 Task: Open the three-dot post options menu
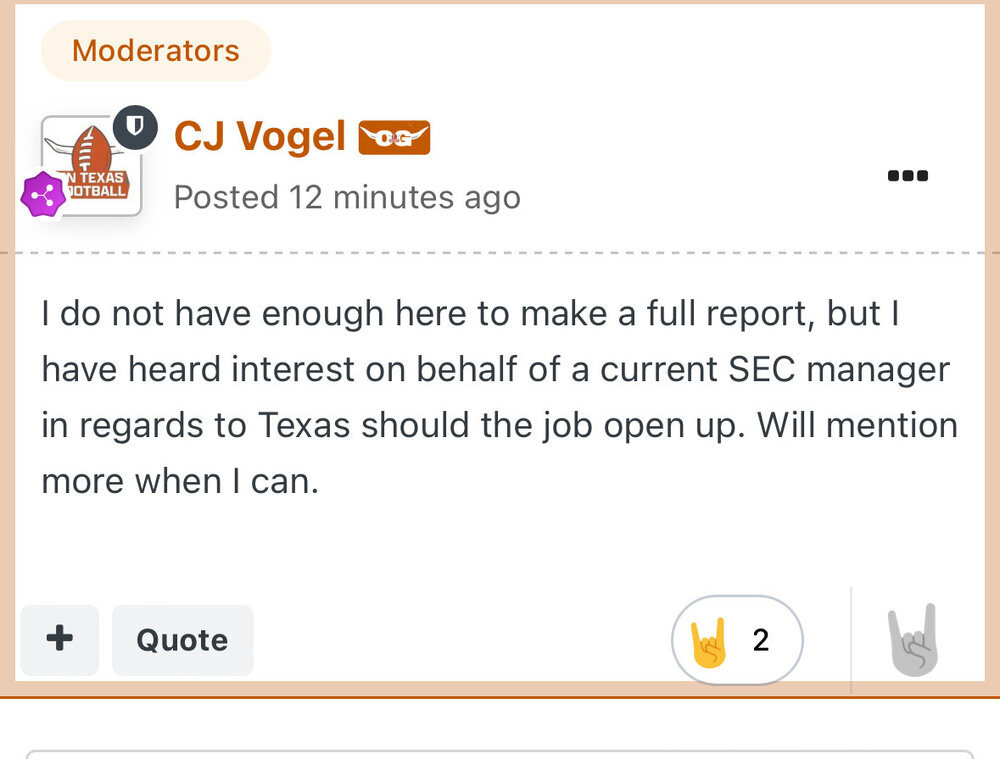(908, 176)
